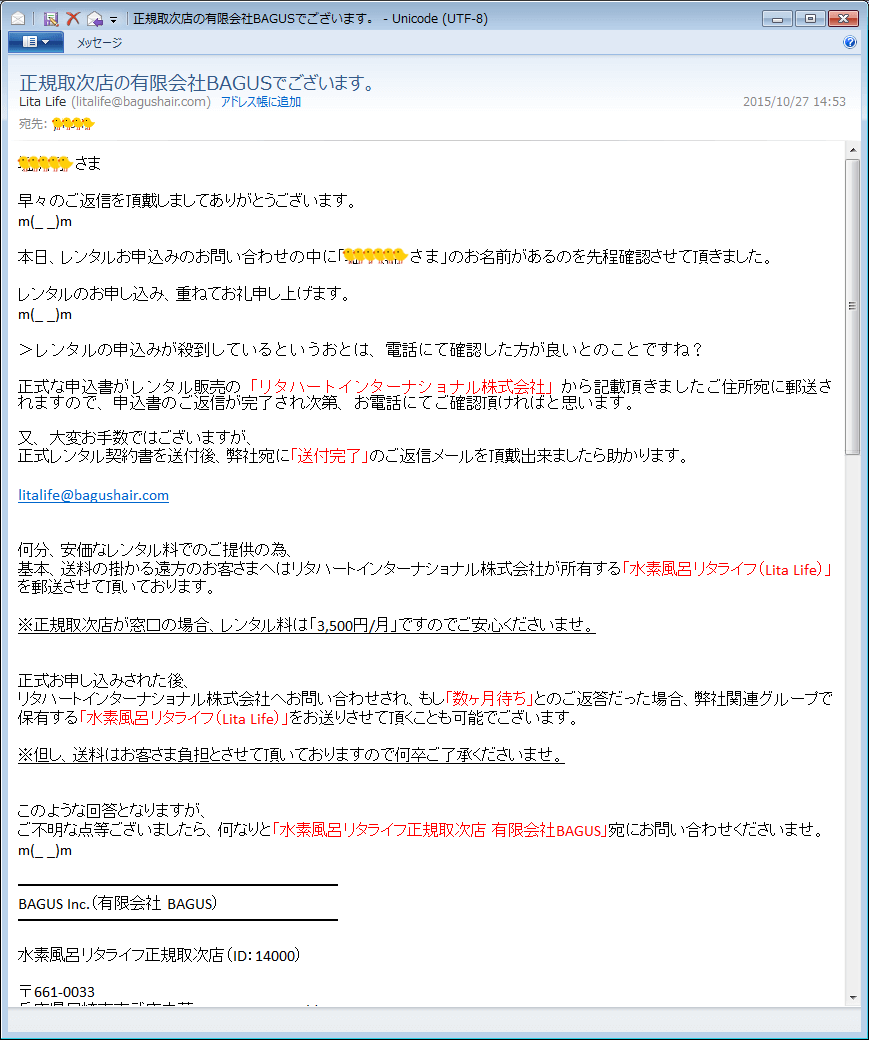The width and height of the screenshot is (869, 1040).
Task: Select the メッセージ ribbon tab
Action: pyautogui.click(x=100, y=42)
